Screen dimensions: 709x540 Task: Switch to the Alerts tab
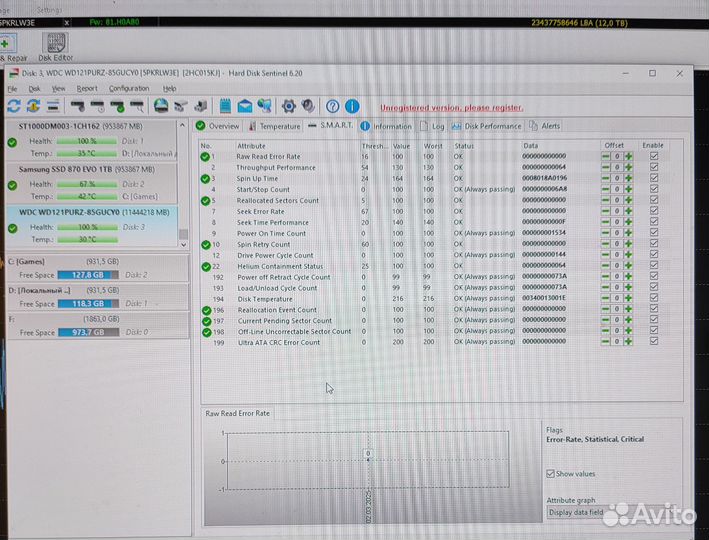point(545,126)
